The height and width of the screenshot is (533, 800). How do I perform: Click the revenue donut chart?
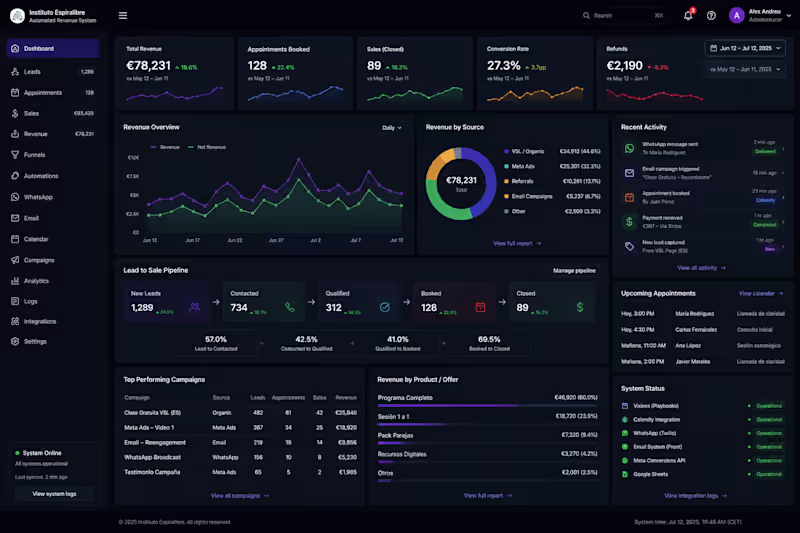coord(461,184)
